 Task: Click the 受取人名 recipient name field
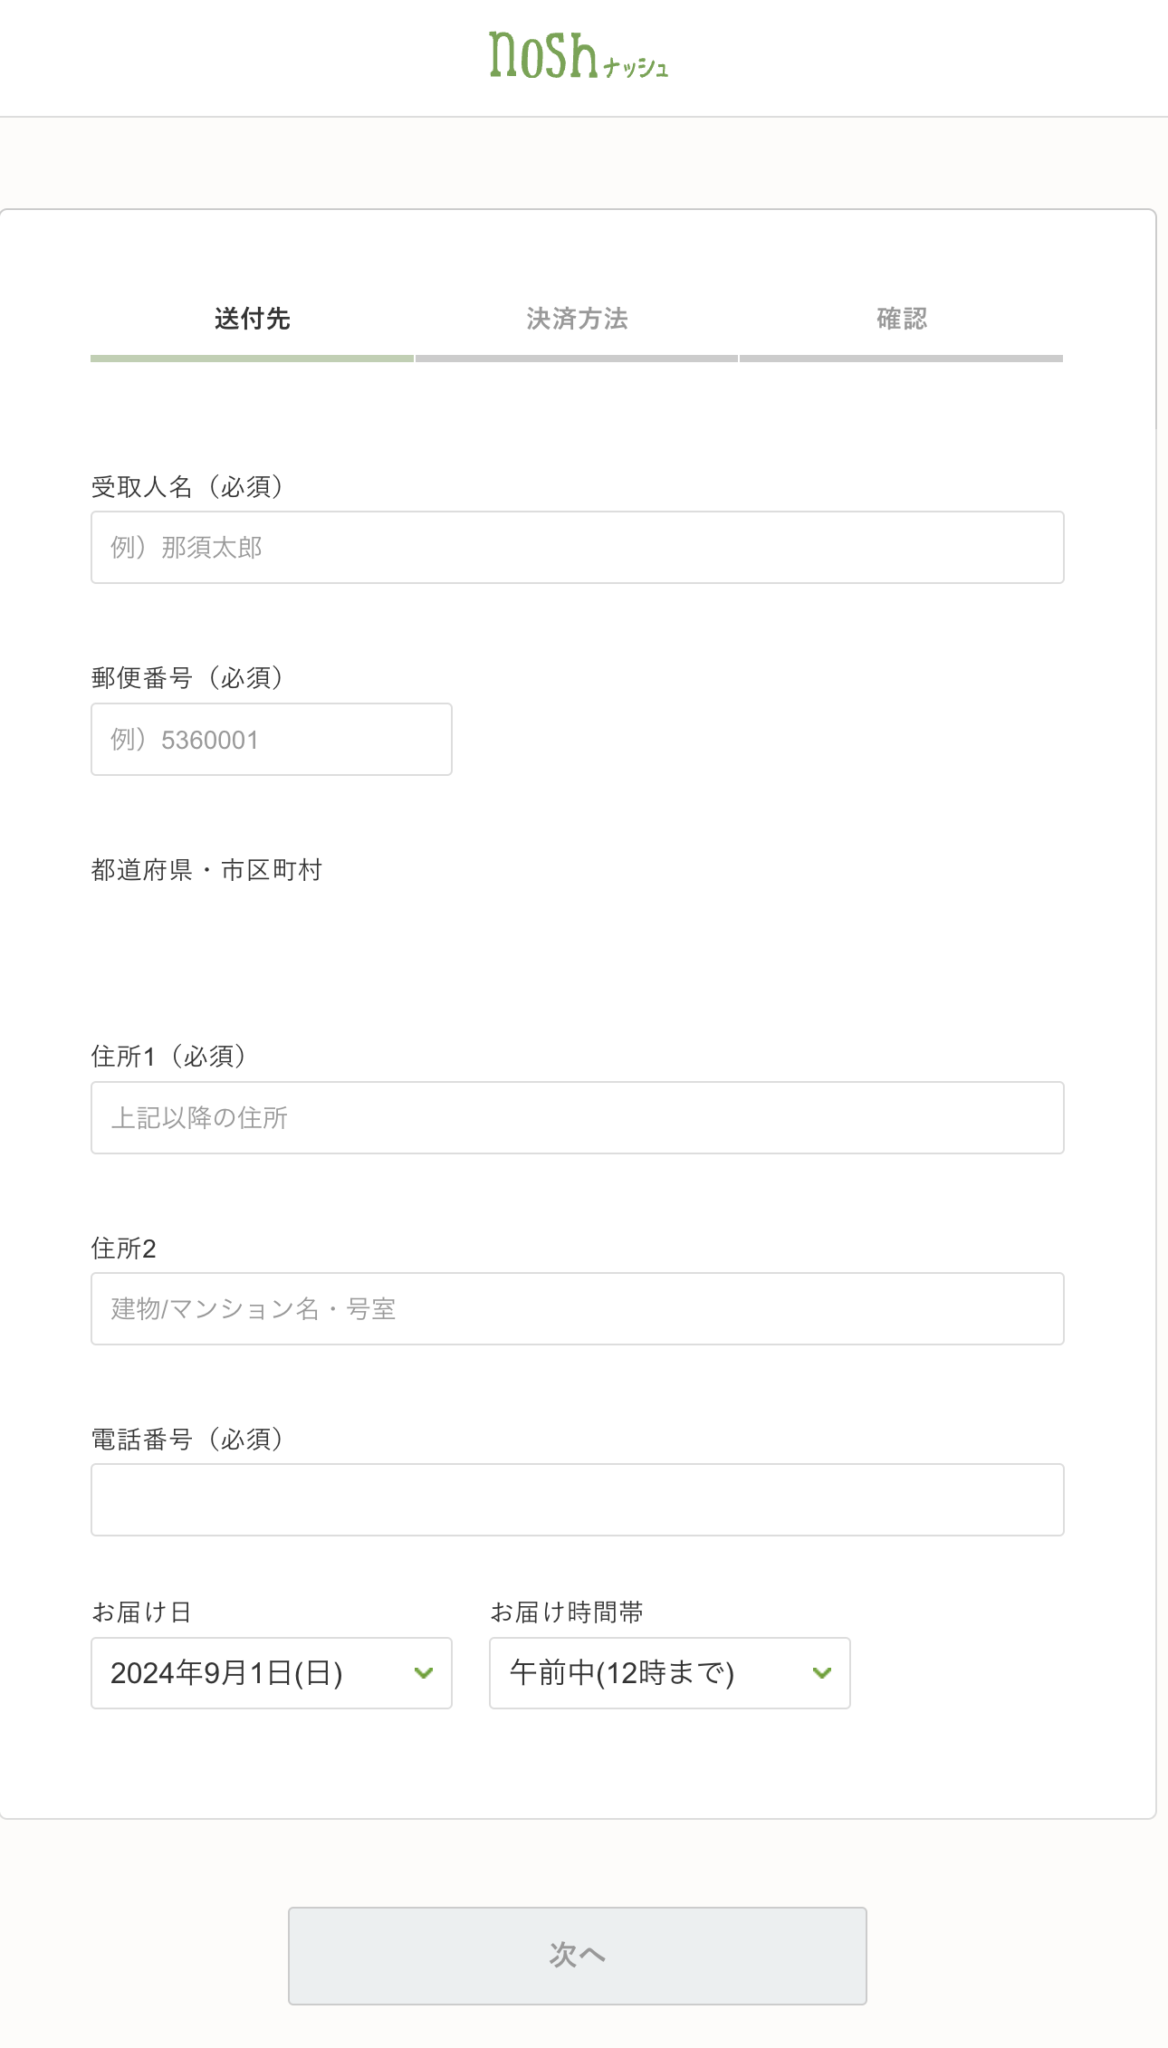click(x=576, y=547)
